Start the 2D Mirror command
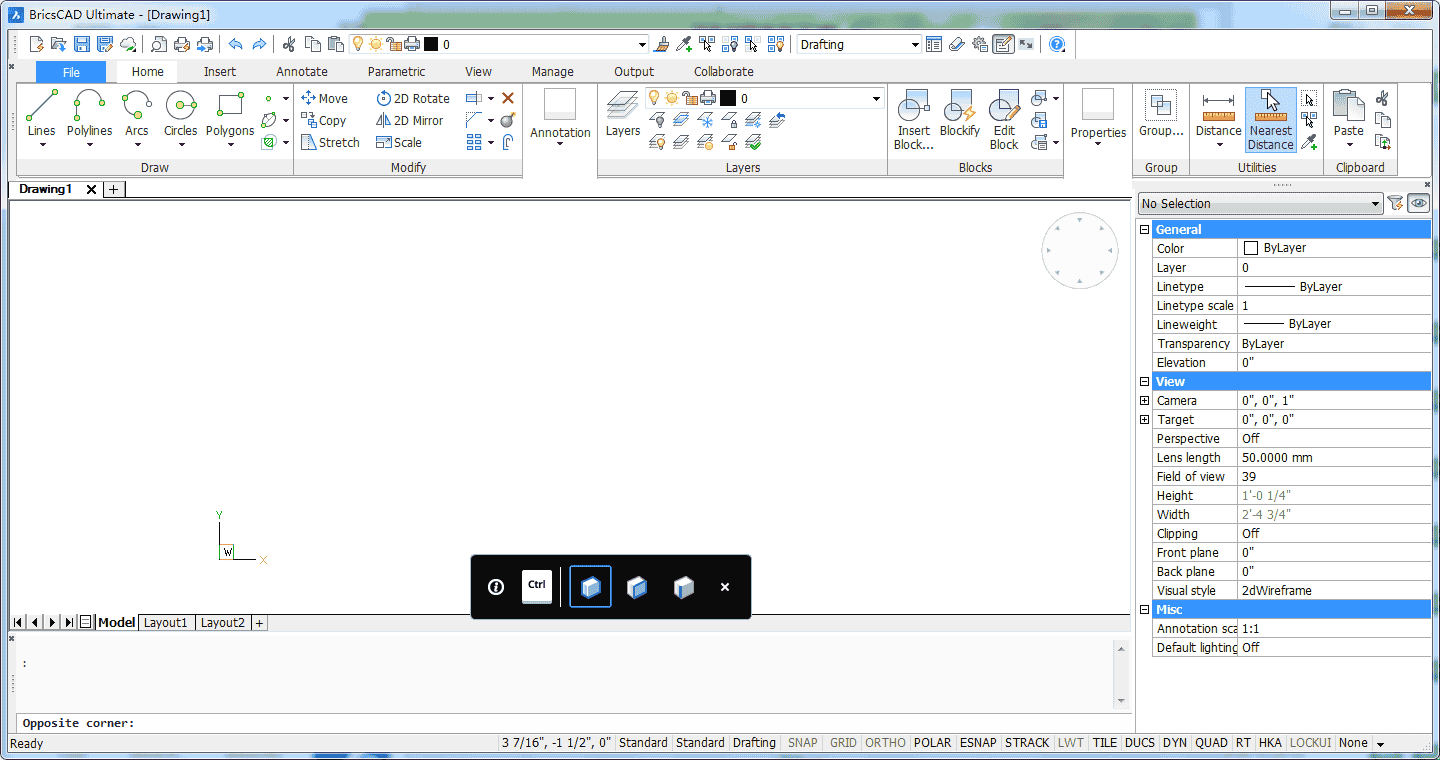 (x=413, y=120)
